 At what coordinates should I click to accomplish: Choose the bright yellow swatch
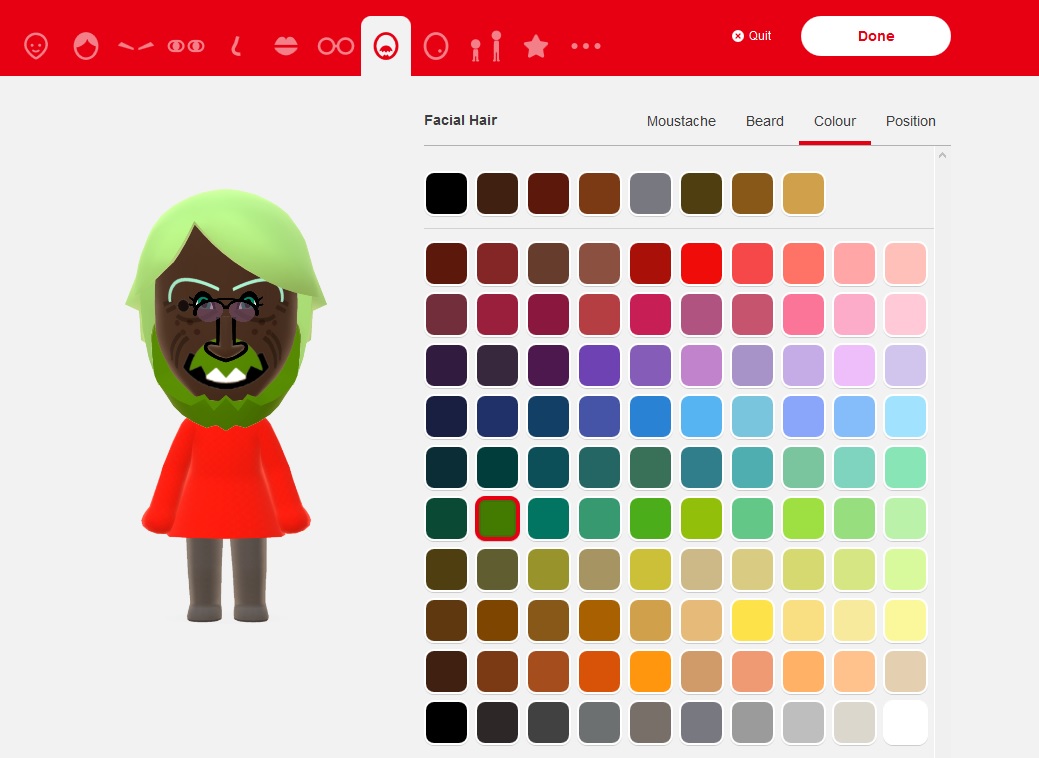752,620
